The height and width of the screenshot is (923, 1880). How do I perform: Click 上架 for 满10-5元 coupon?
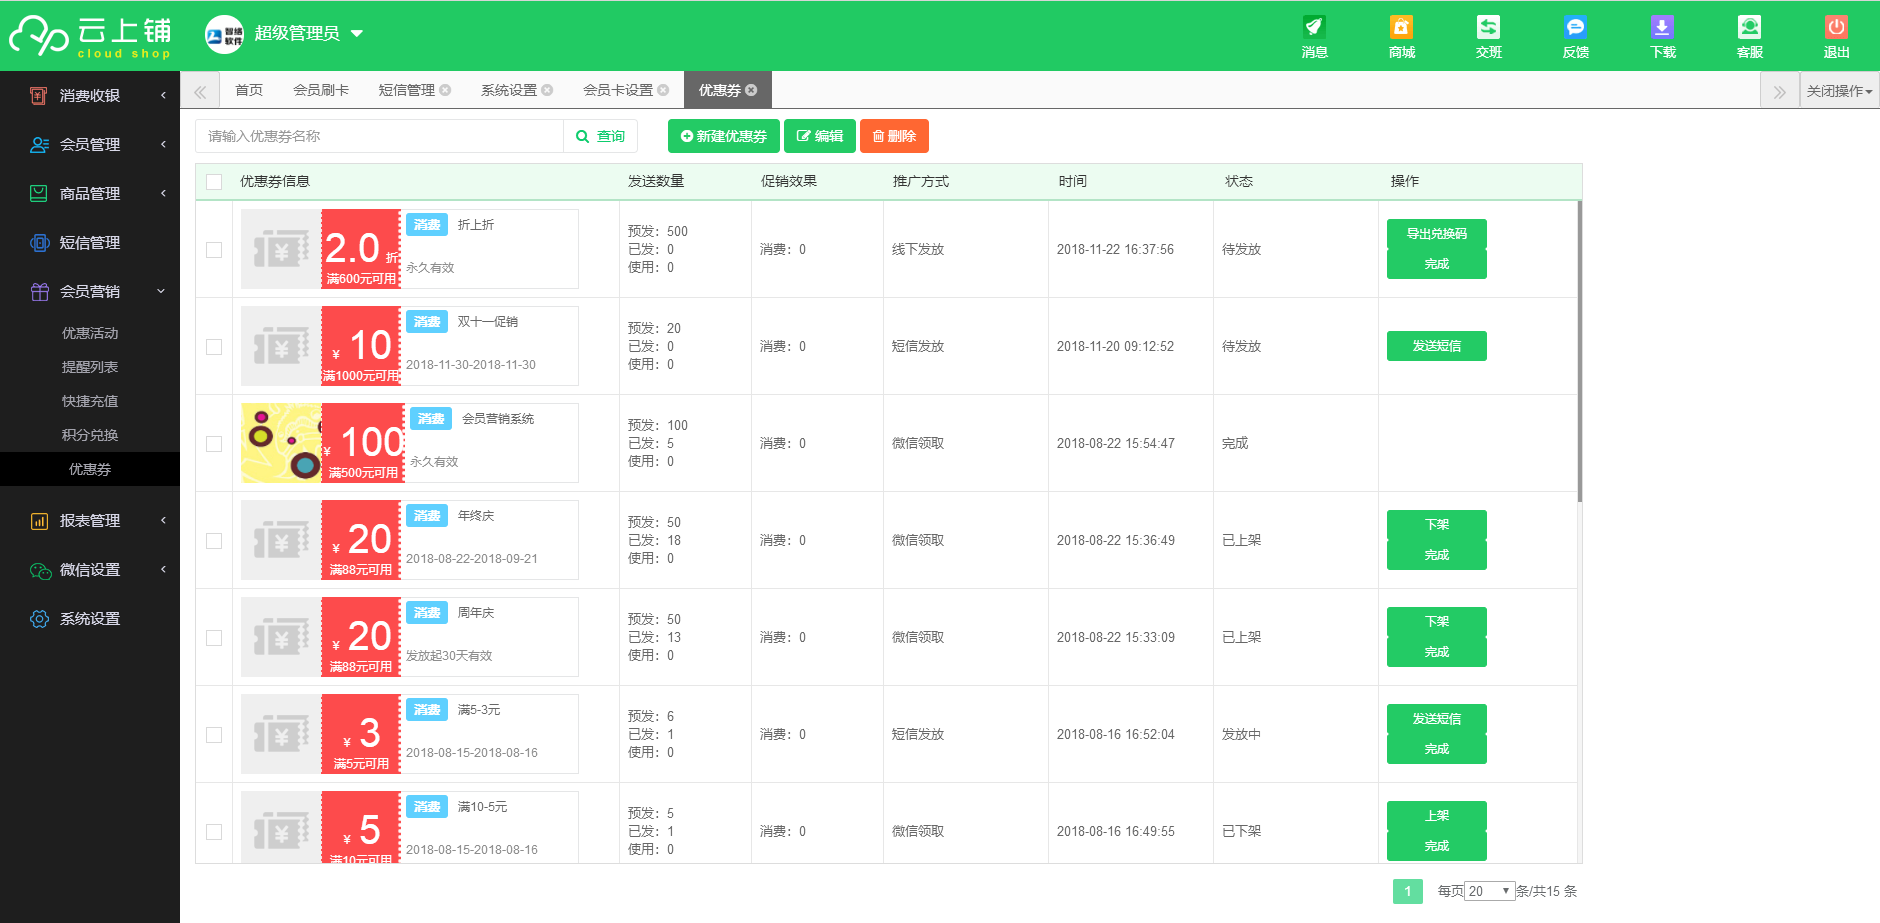point(1437,816)
